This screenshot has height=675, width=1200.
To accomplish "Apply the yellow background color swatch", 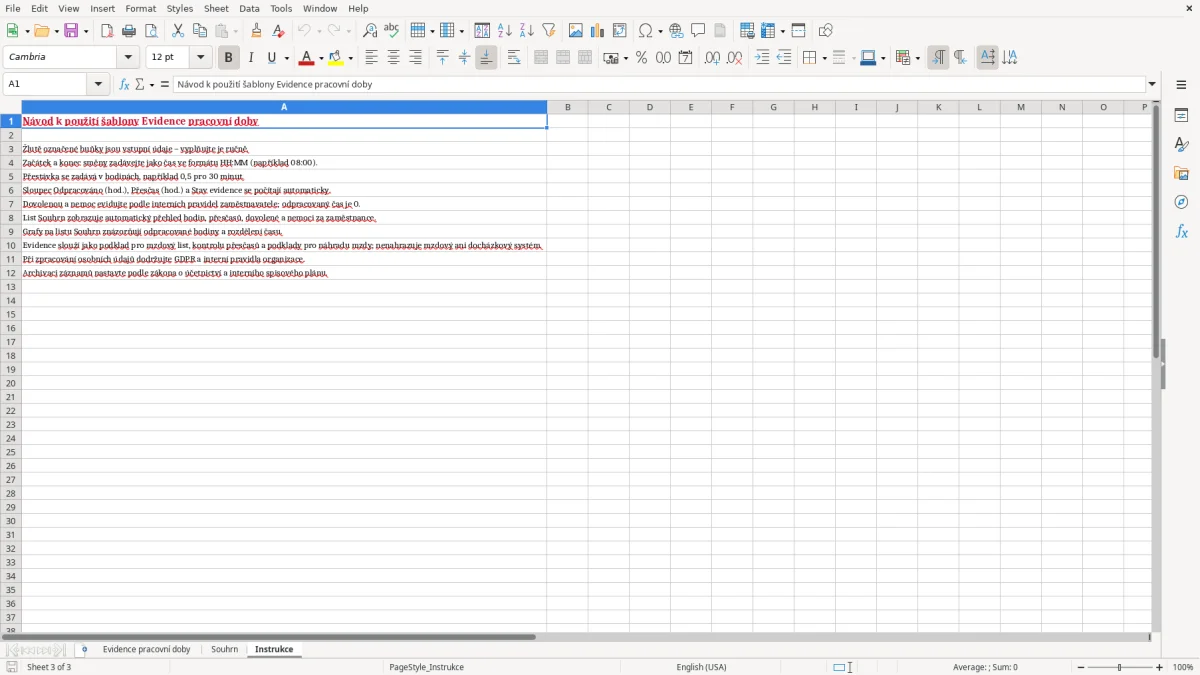I will pos(336,58).
